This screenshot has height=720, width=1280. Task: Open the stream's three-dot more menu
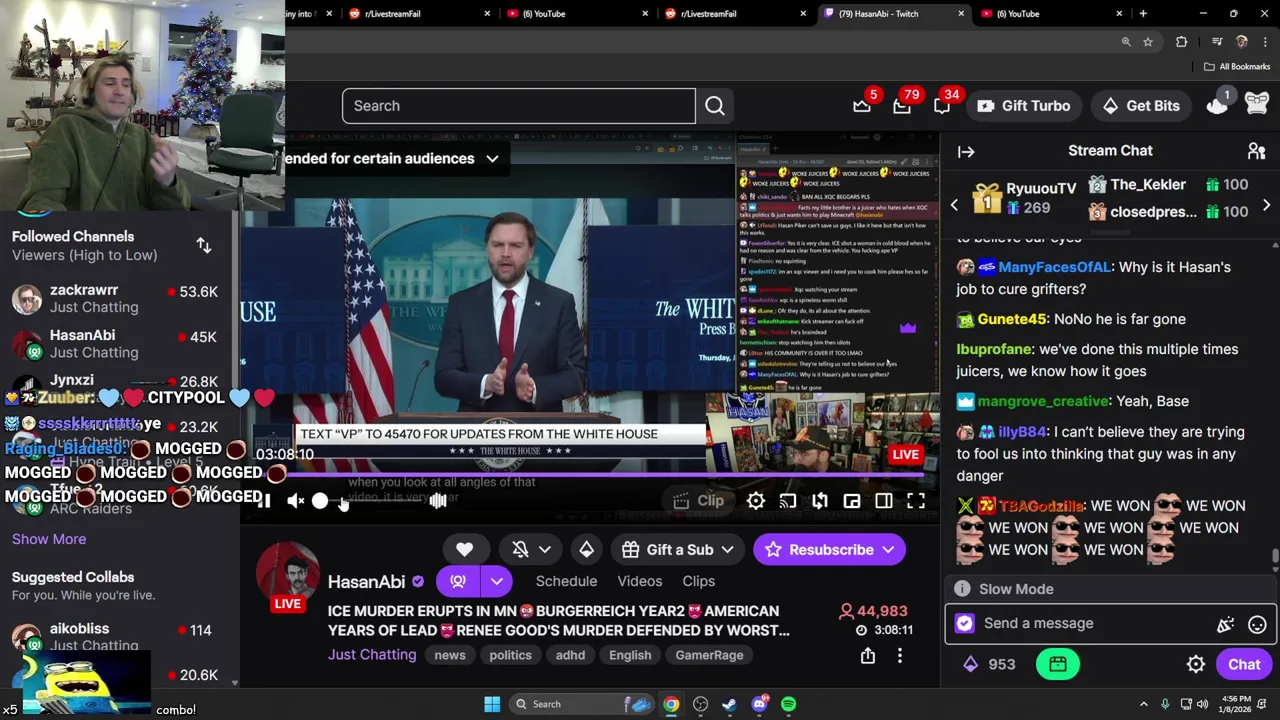(900, 656)
